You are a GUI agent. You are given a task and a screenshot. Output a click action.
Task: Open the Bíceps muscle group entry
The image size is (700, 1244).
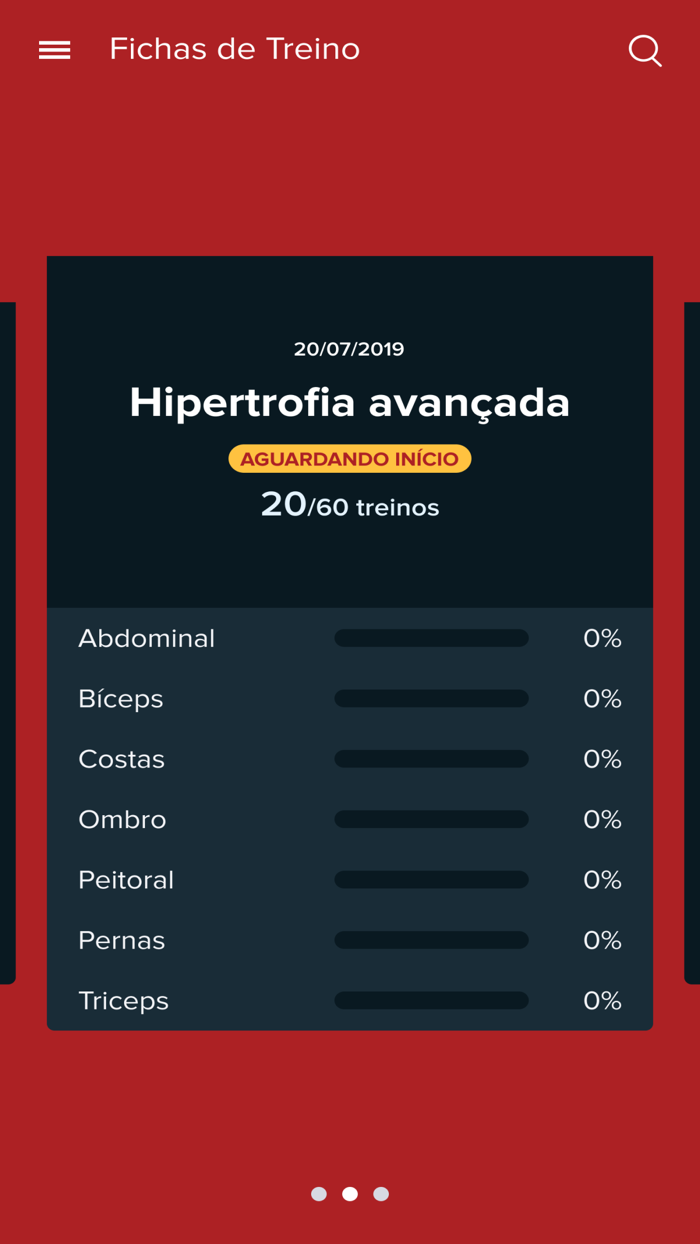(120, 698)
